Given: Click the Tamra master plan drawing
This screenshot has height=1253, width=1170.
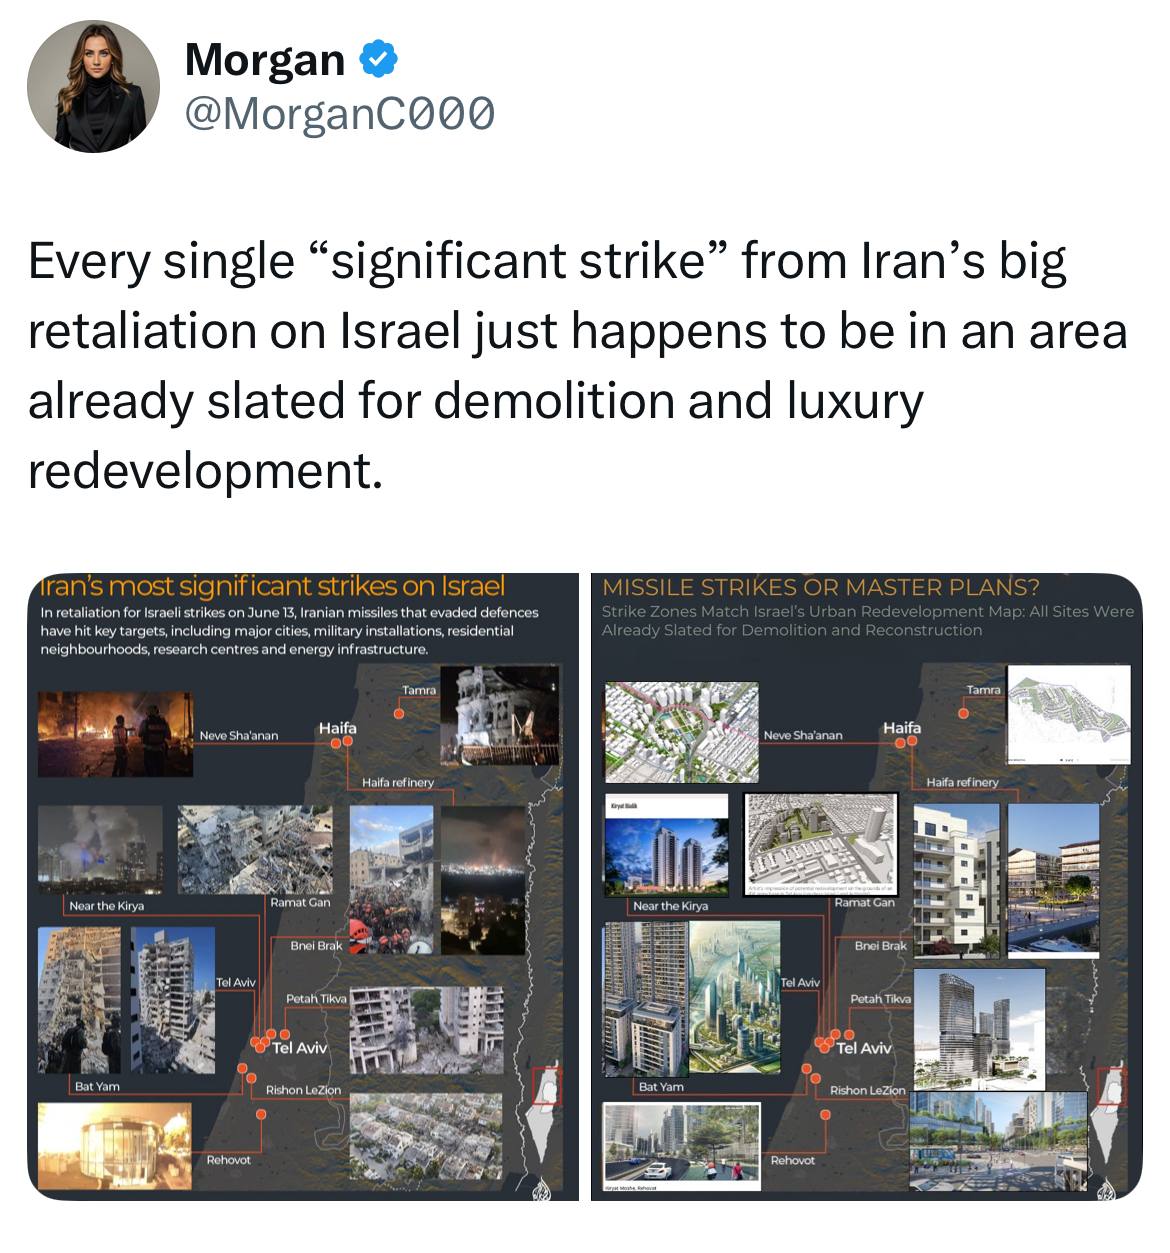Looking at the screenshot, I should coord(1069,717).
